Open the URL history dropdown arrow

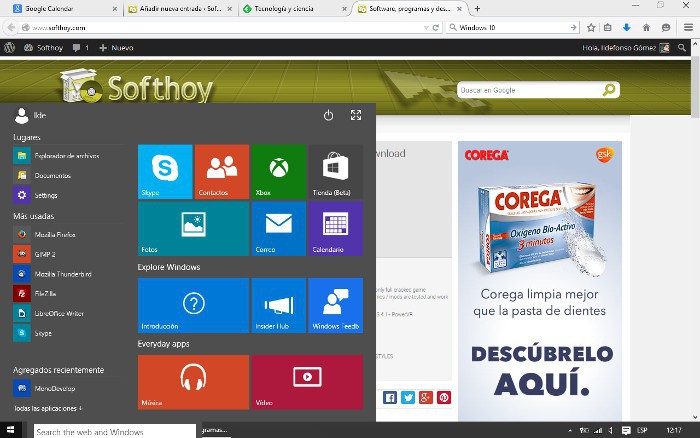tap(426, 28)
